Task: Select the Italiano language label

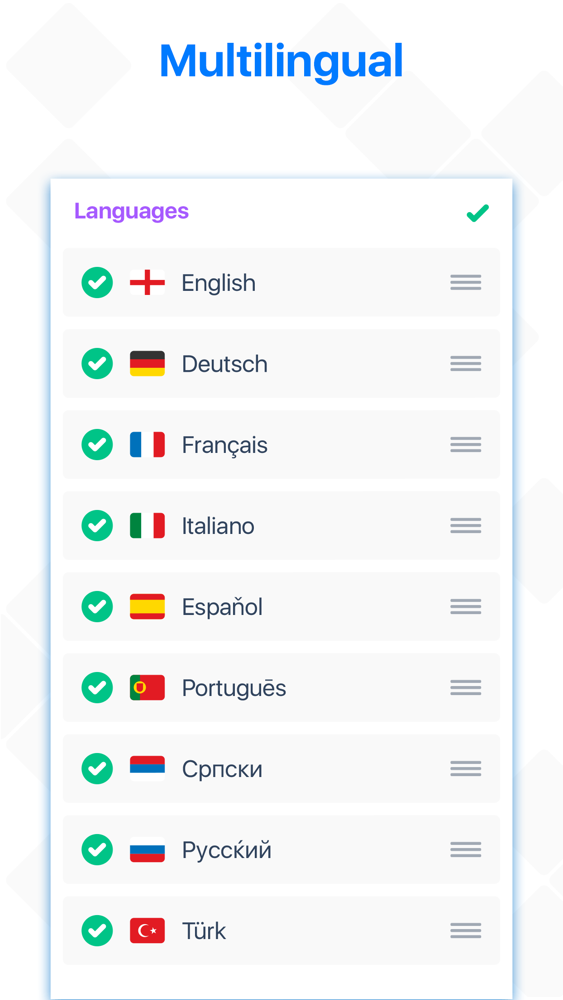Action: coord(218,526)
